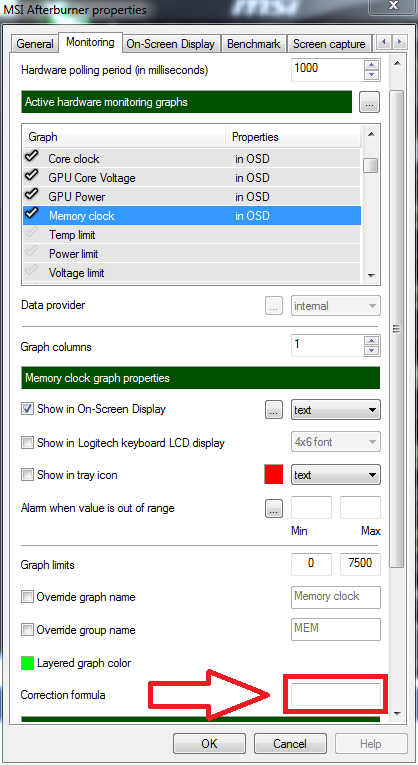Image resolution: width=418 pixels, height=765 pixels.
Task: Switch to the General tab
Action: point(35,43)
